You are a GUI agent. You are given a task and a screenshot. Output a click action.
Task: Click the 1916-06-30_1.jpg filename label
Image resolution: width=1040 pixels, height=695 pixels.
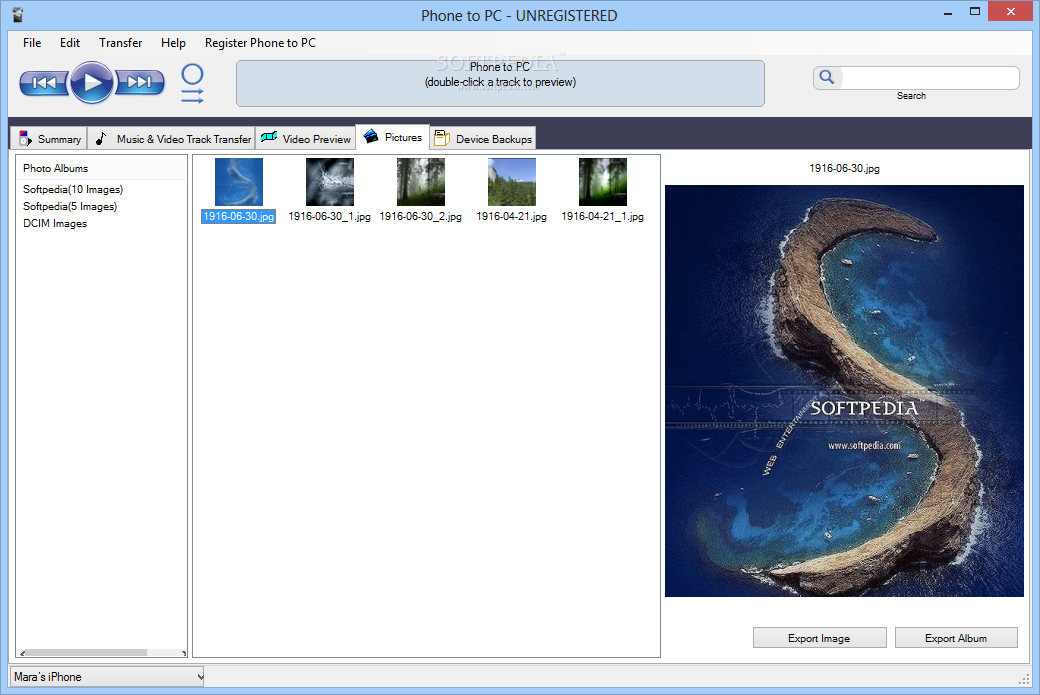(329, 216)
